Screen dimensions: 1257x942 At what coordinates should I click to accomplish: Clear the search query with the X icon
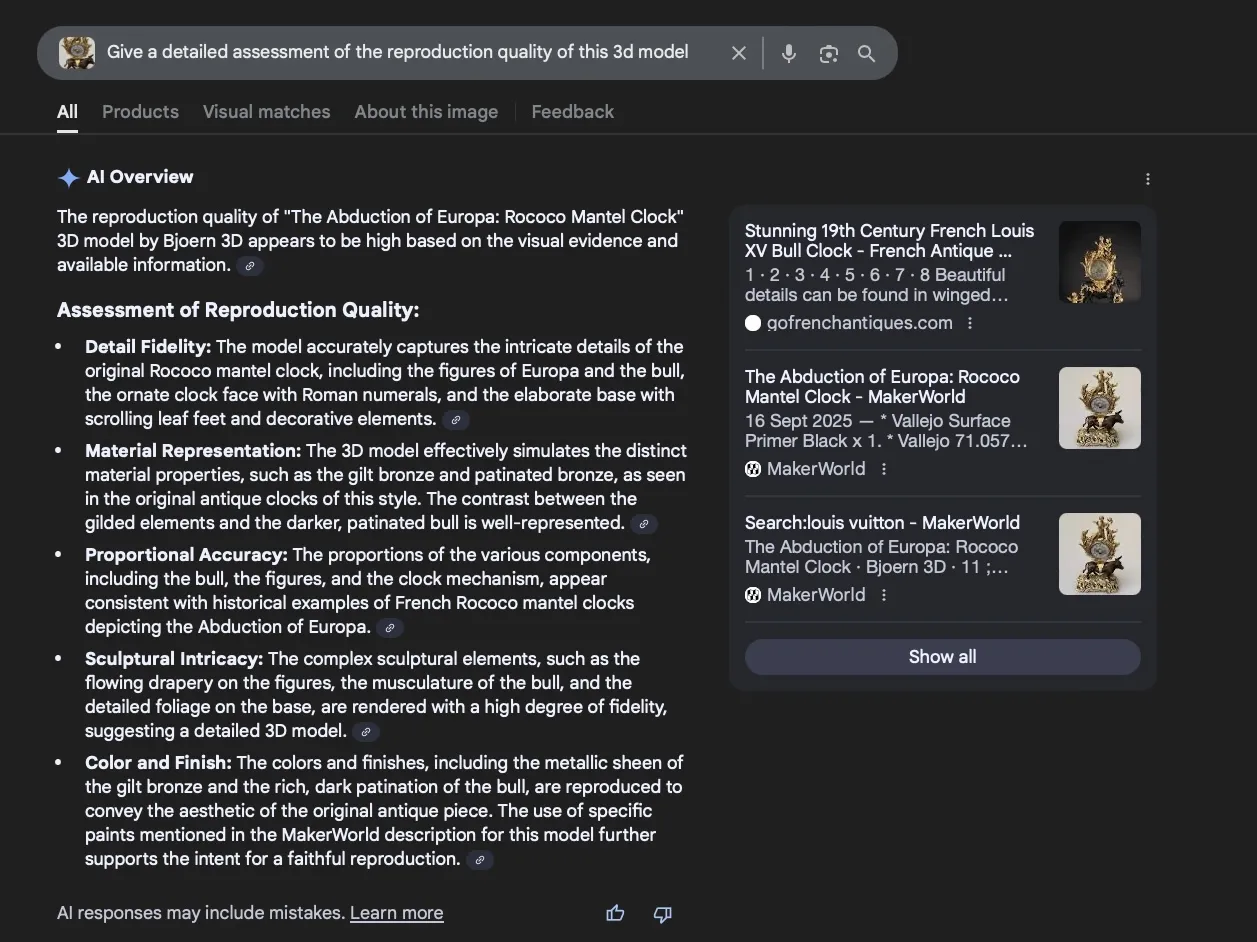[x=739, y=53]
